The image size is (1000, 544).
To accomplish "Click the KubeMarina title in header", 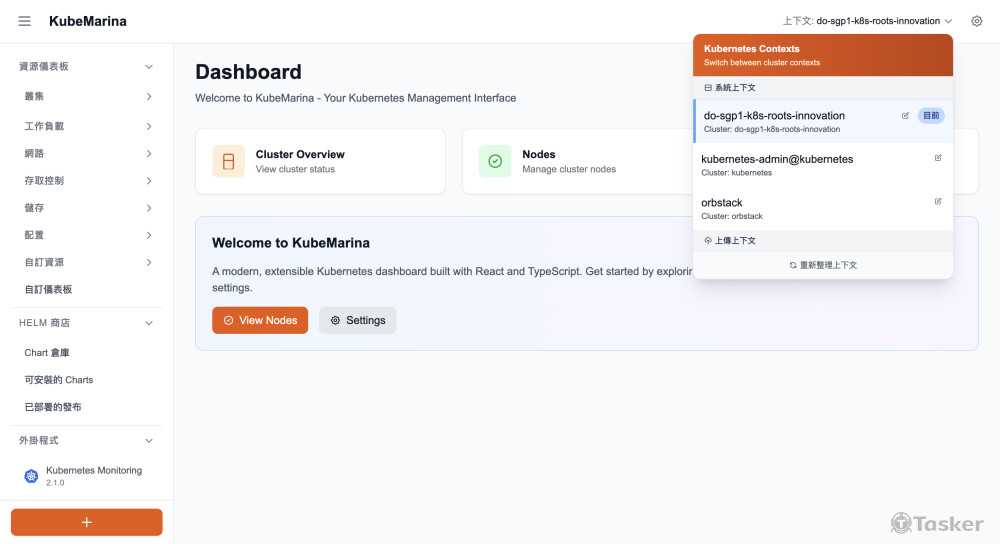I will pyautogui.click(x=88, y=21).
